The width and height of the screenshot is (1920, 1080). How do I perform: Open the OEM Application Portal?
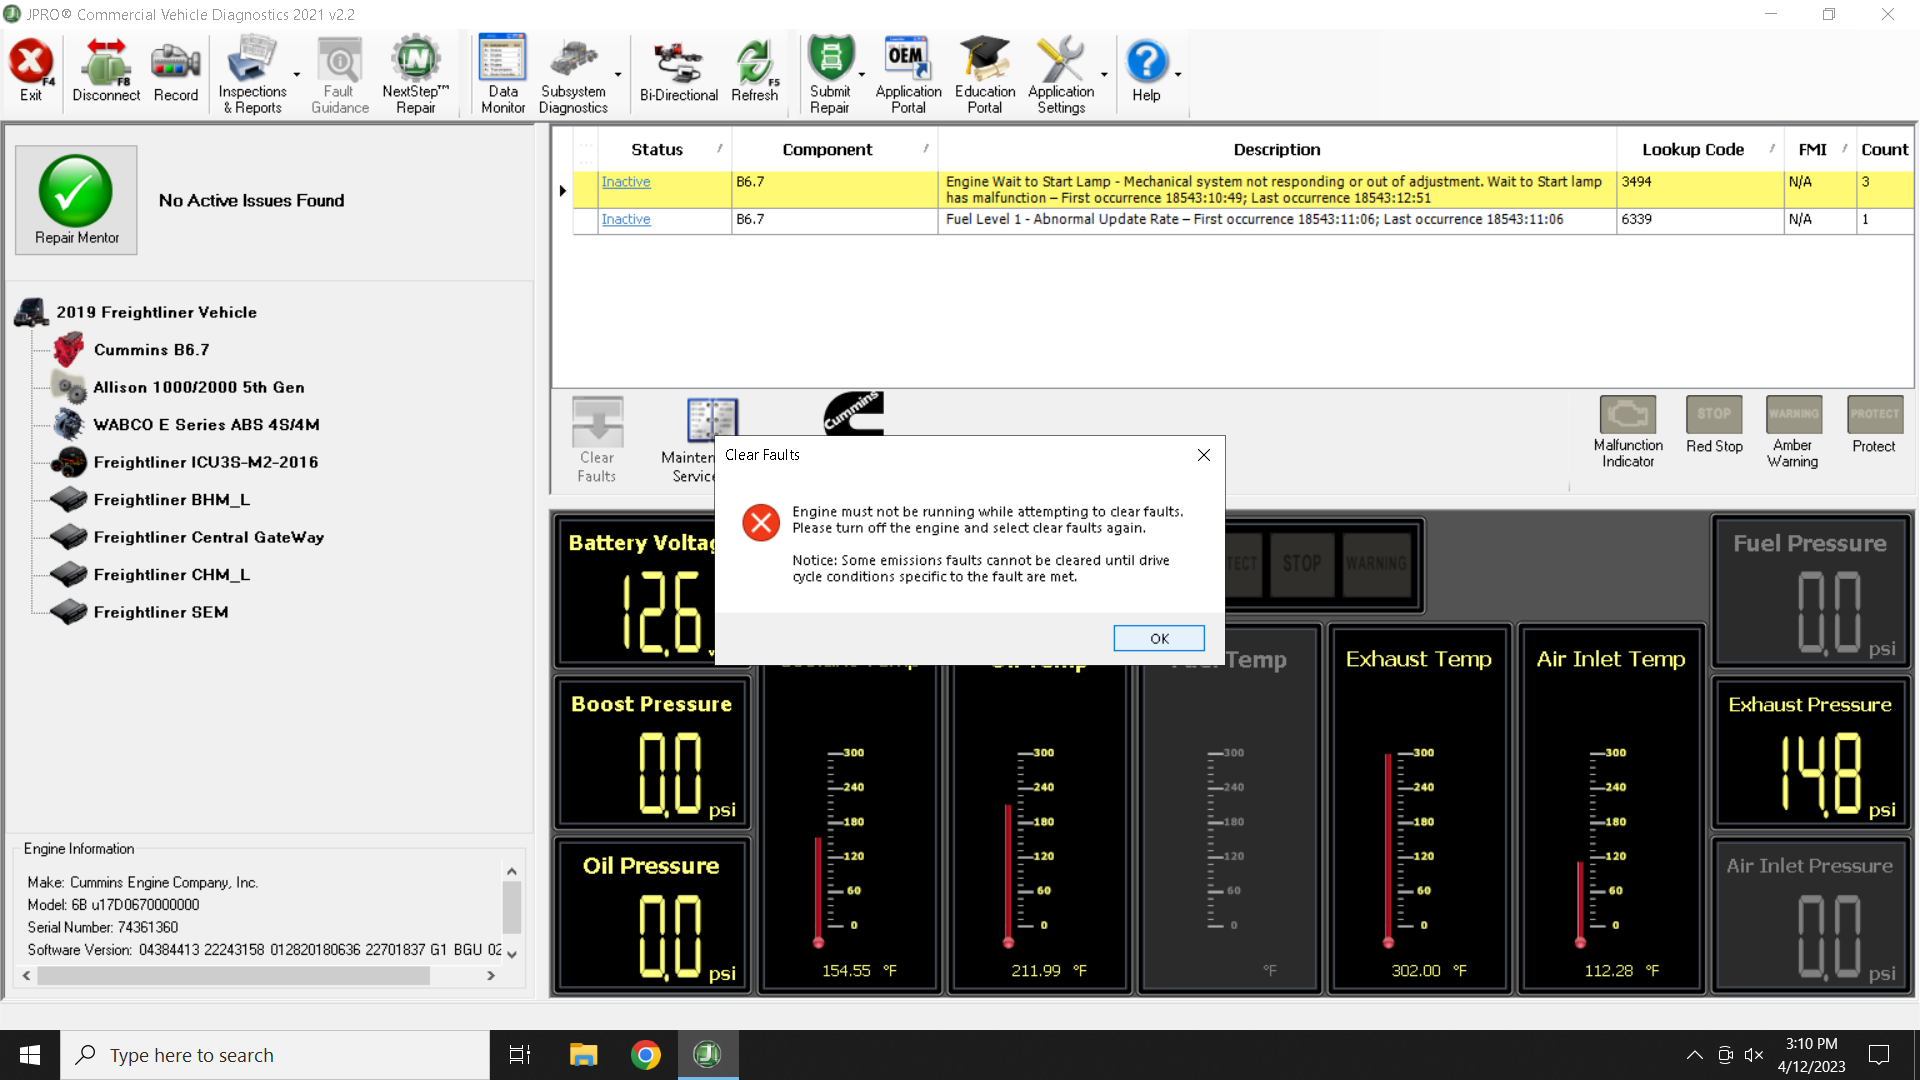pos(908,75)
